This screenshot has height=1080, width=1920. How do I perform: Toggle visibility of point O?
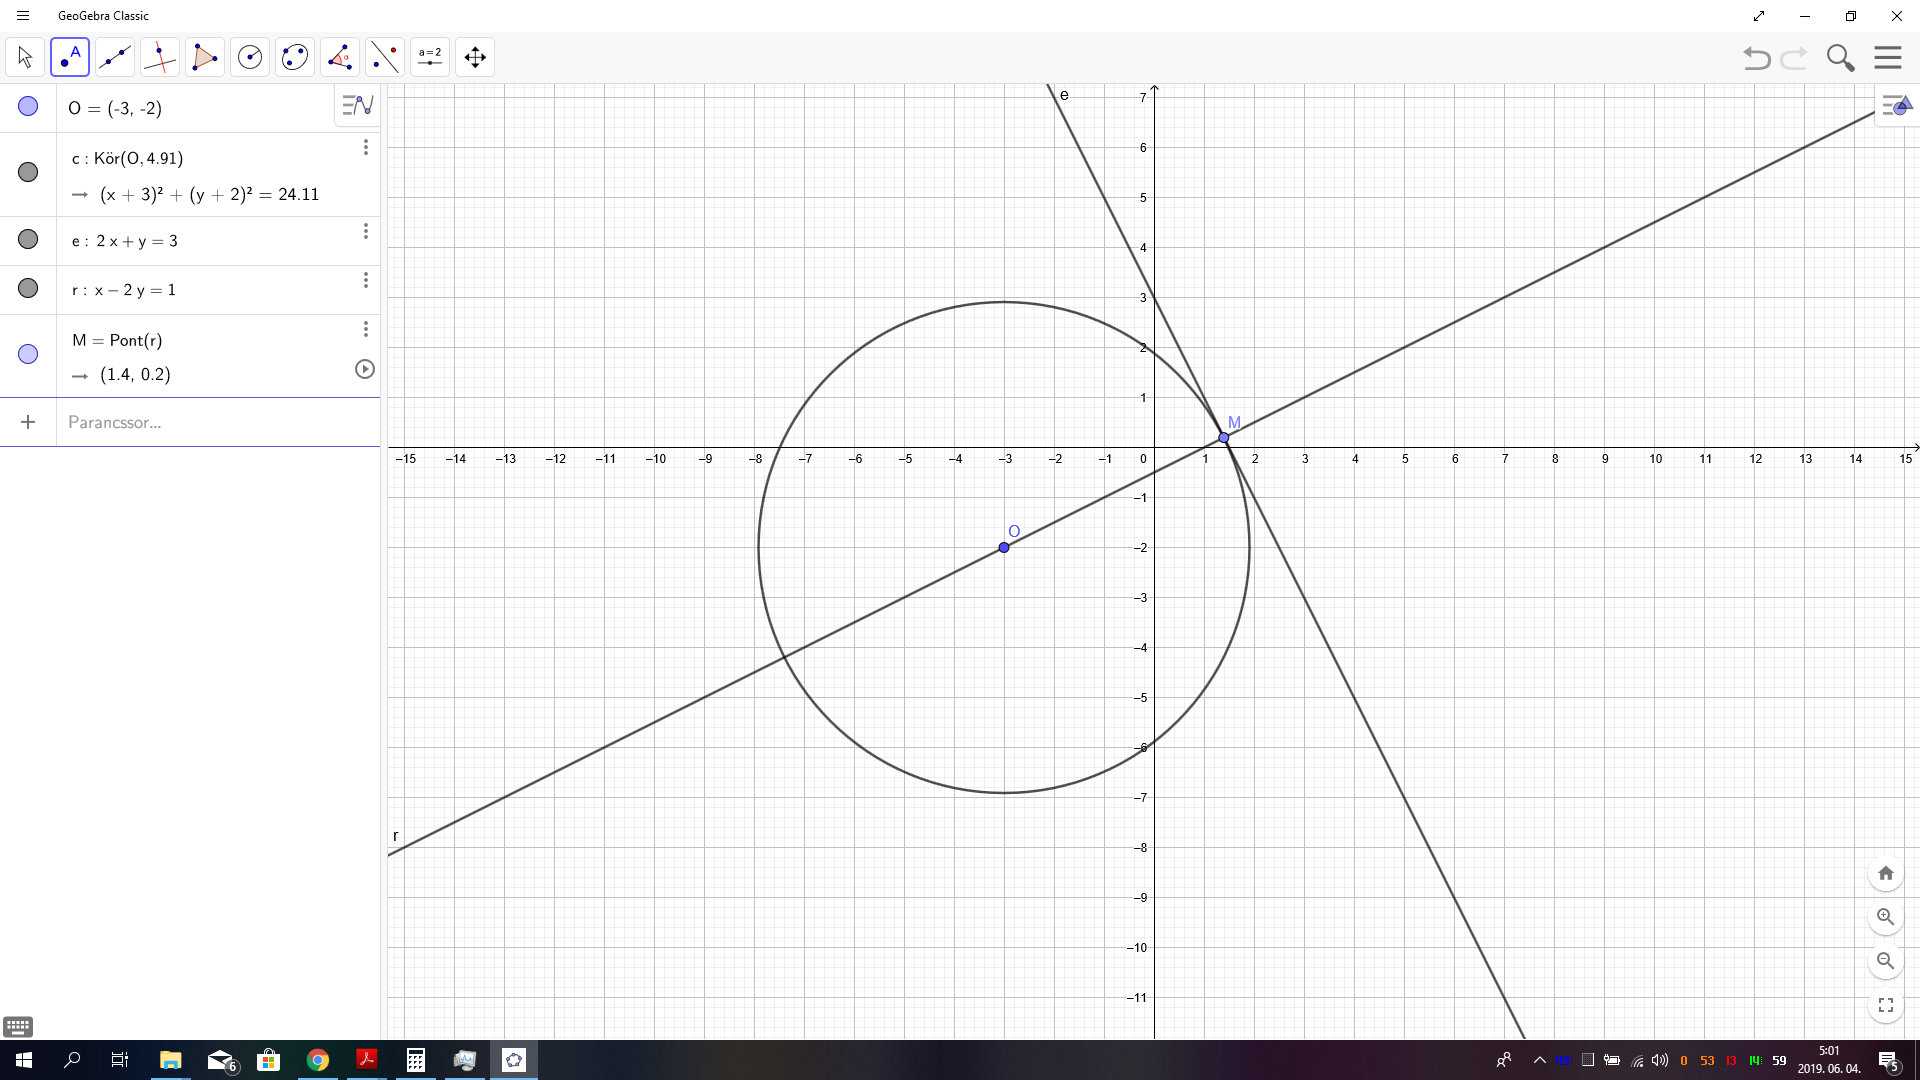pyautogui.click(x=28, y=106)
